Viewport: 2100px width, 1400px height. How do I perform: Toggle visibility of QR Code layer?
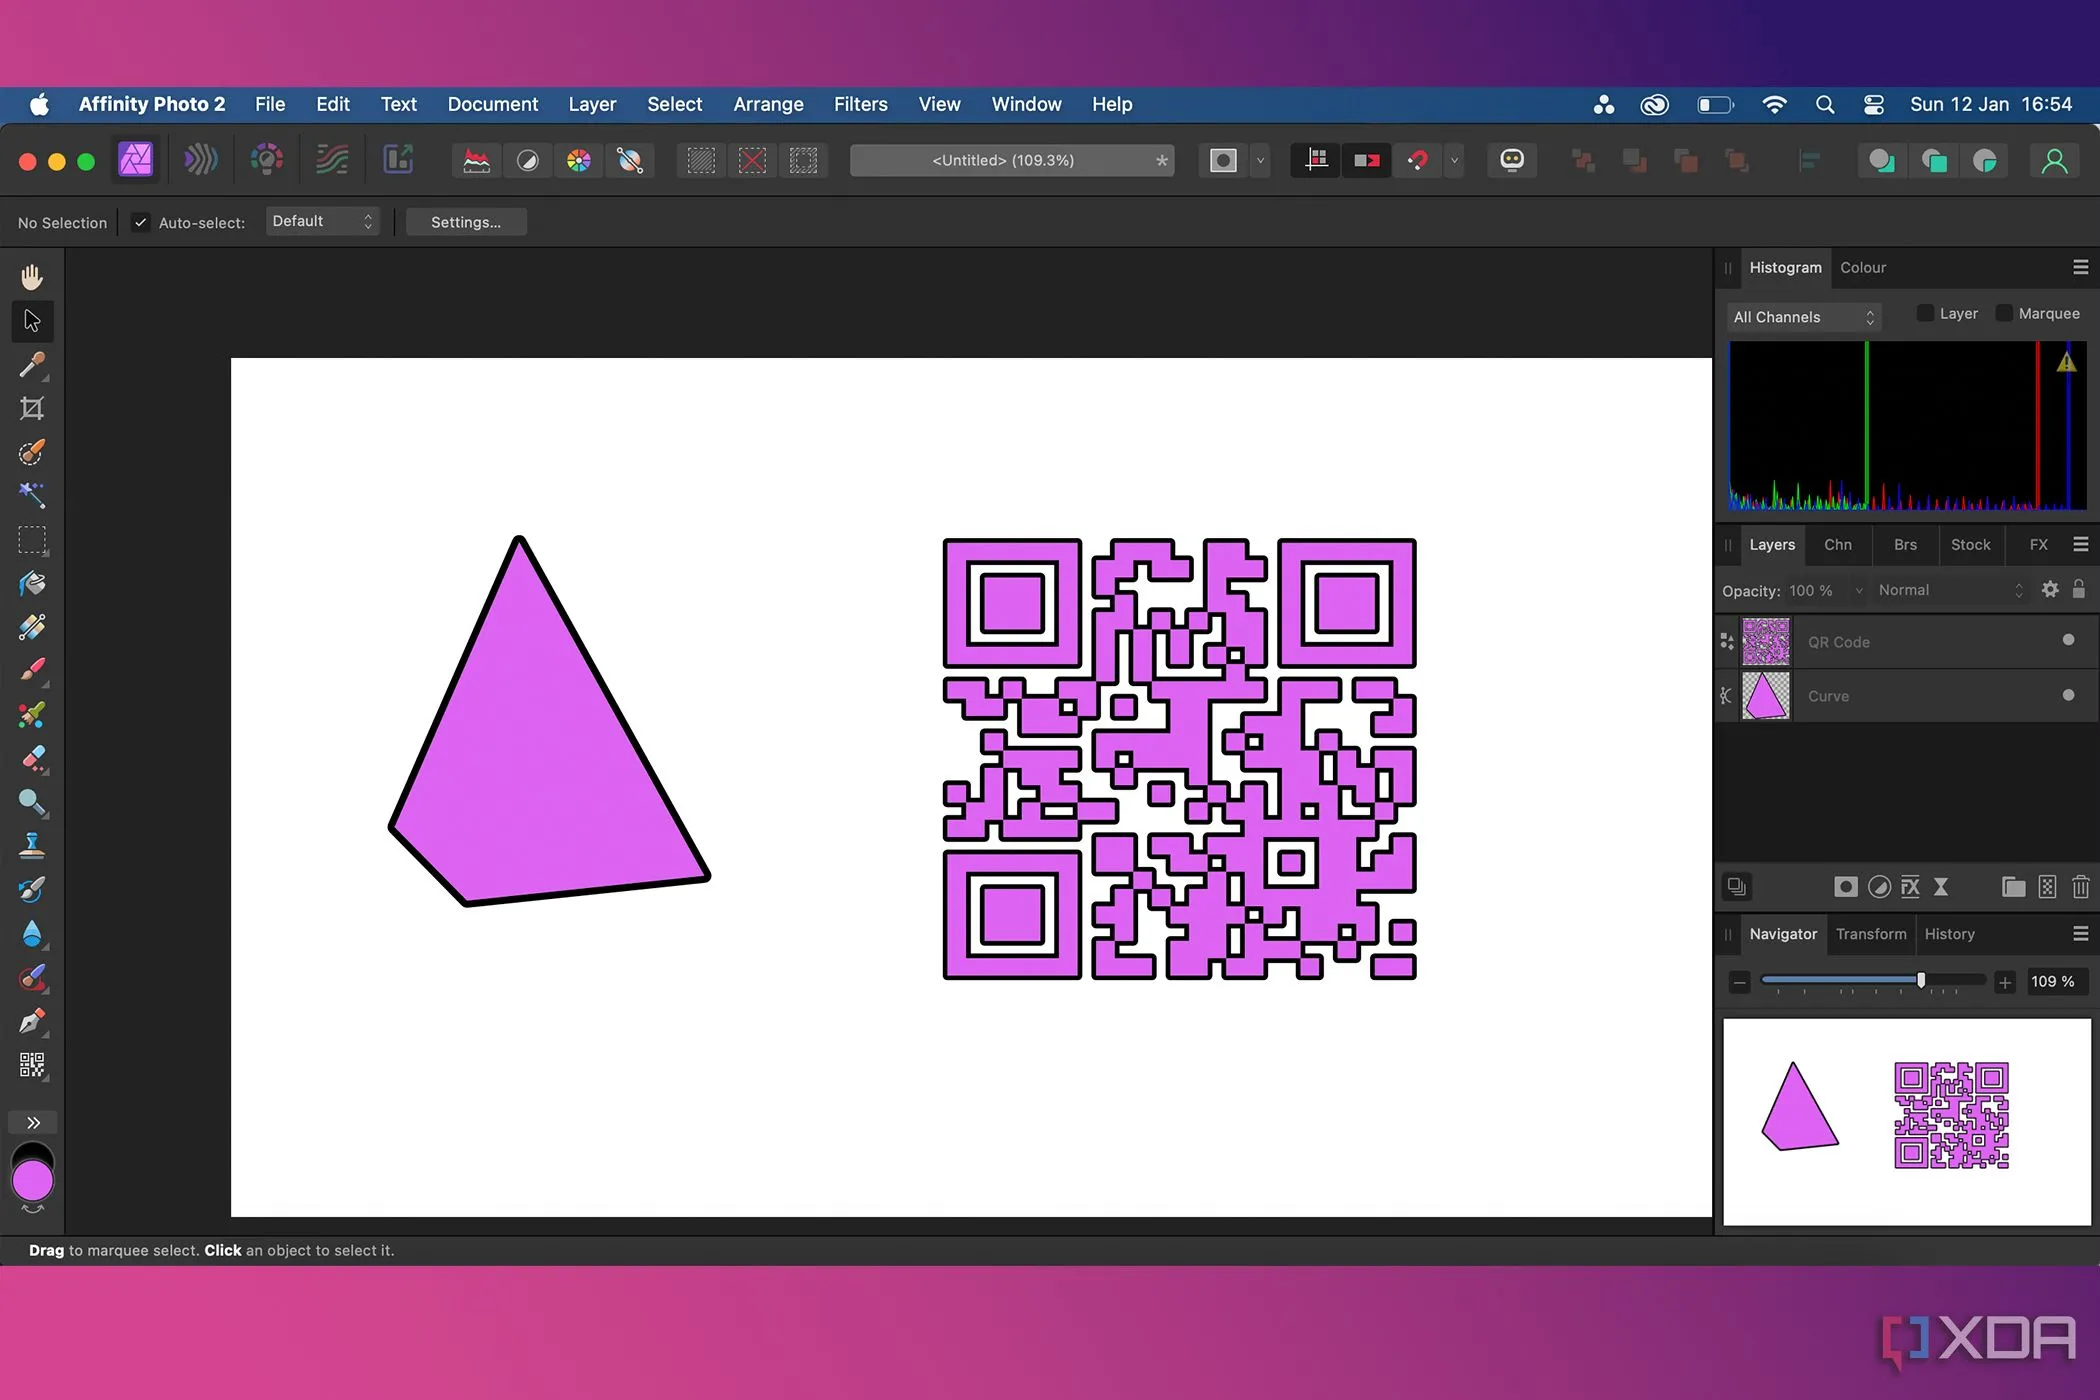2068,640
